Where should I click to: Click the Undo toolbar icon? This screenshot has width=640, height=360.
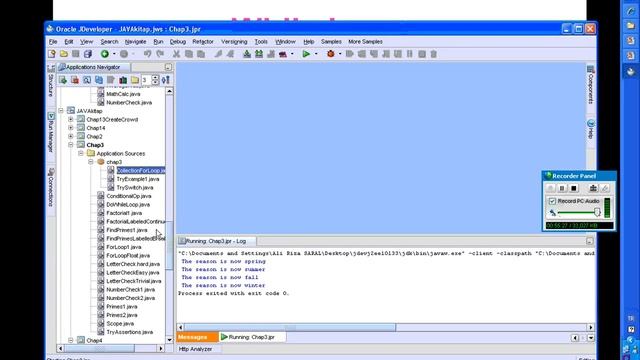(x=147, y=54)
